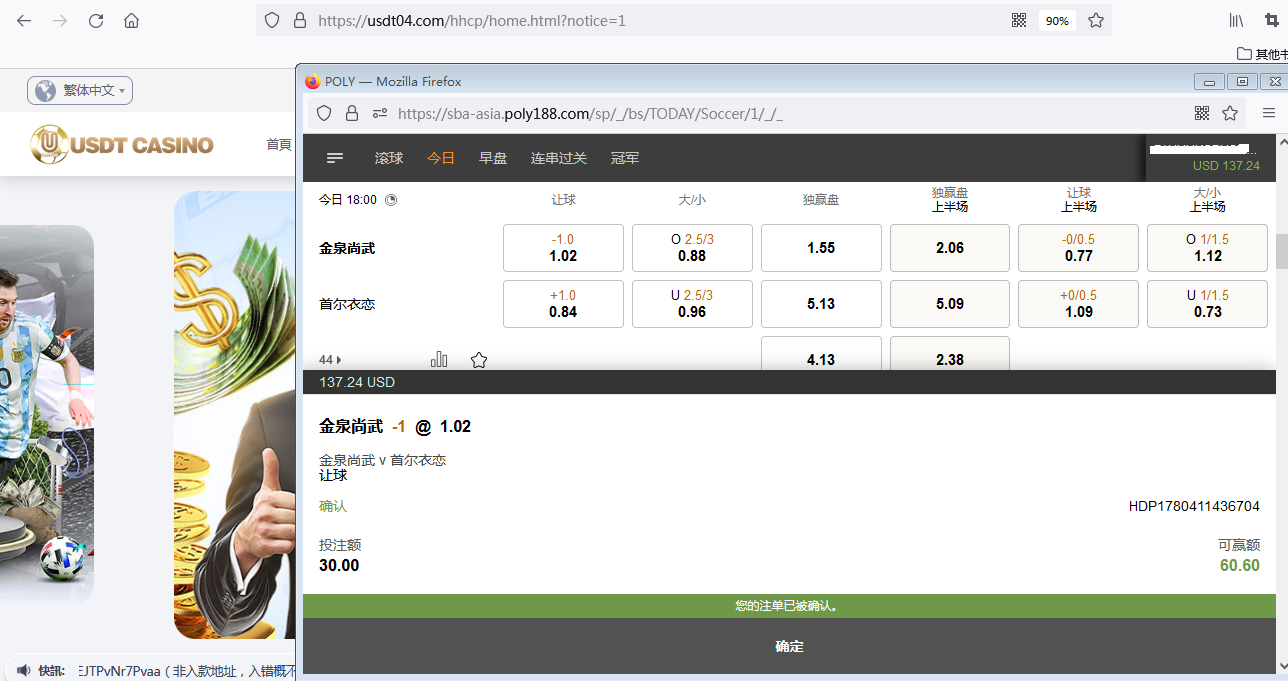Toggle the sound speaker icon in the notice bar

23,670
